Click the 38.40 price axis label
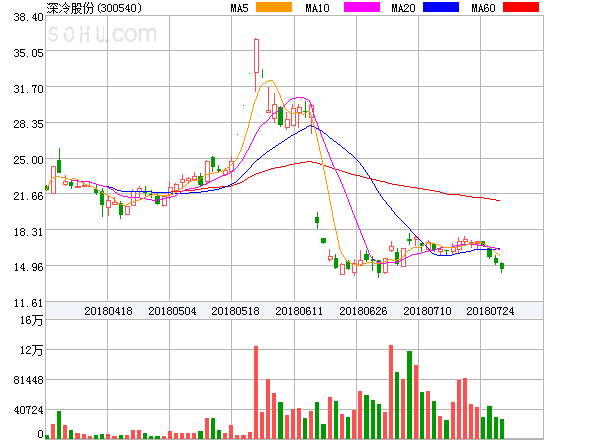Image resolution: width=600 pixels, height=440 pixels. click(x=28, y=17)
